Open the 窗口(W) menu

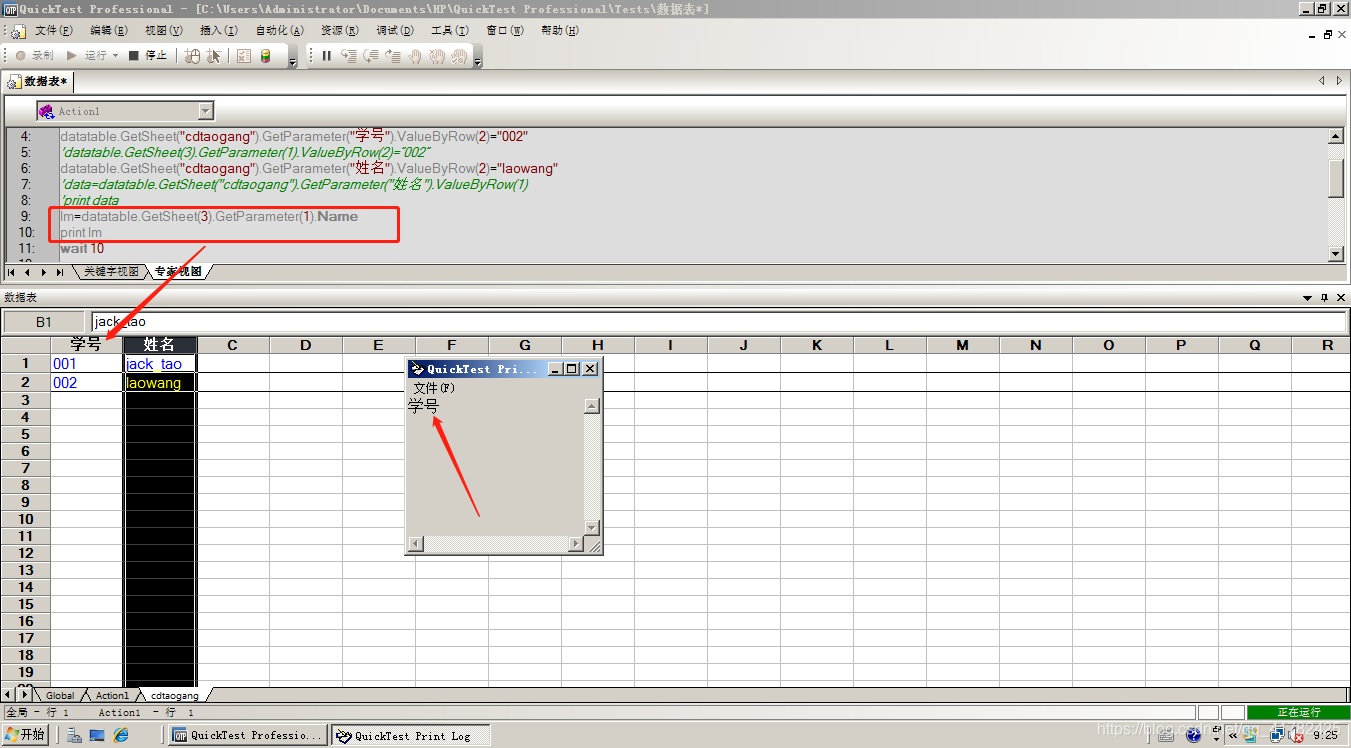point(505,31)
